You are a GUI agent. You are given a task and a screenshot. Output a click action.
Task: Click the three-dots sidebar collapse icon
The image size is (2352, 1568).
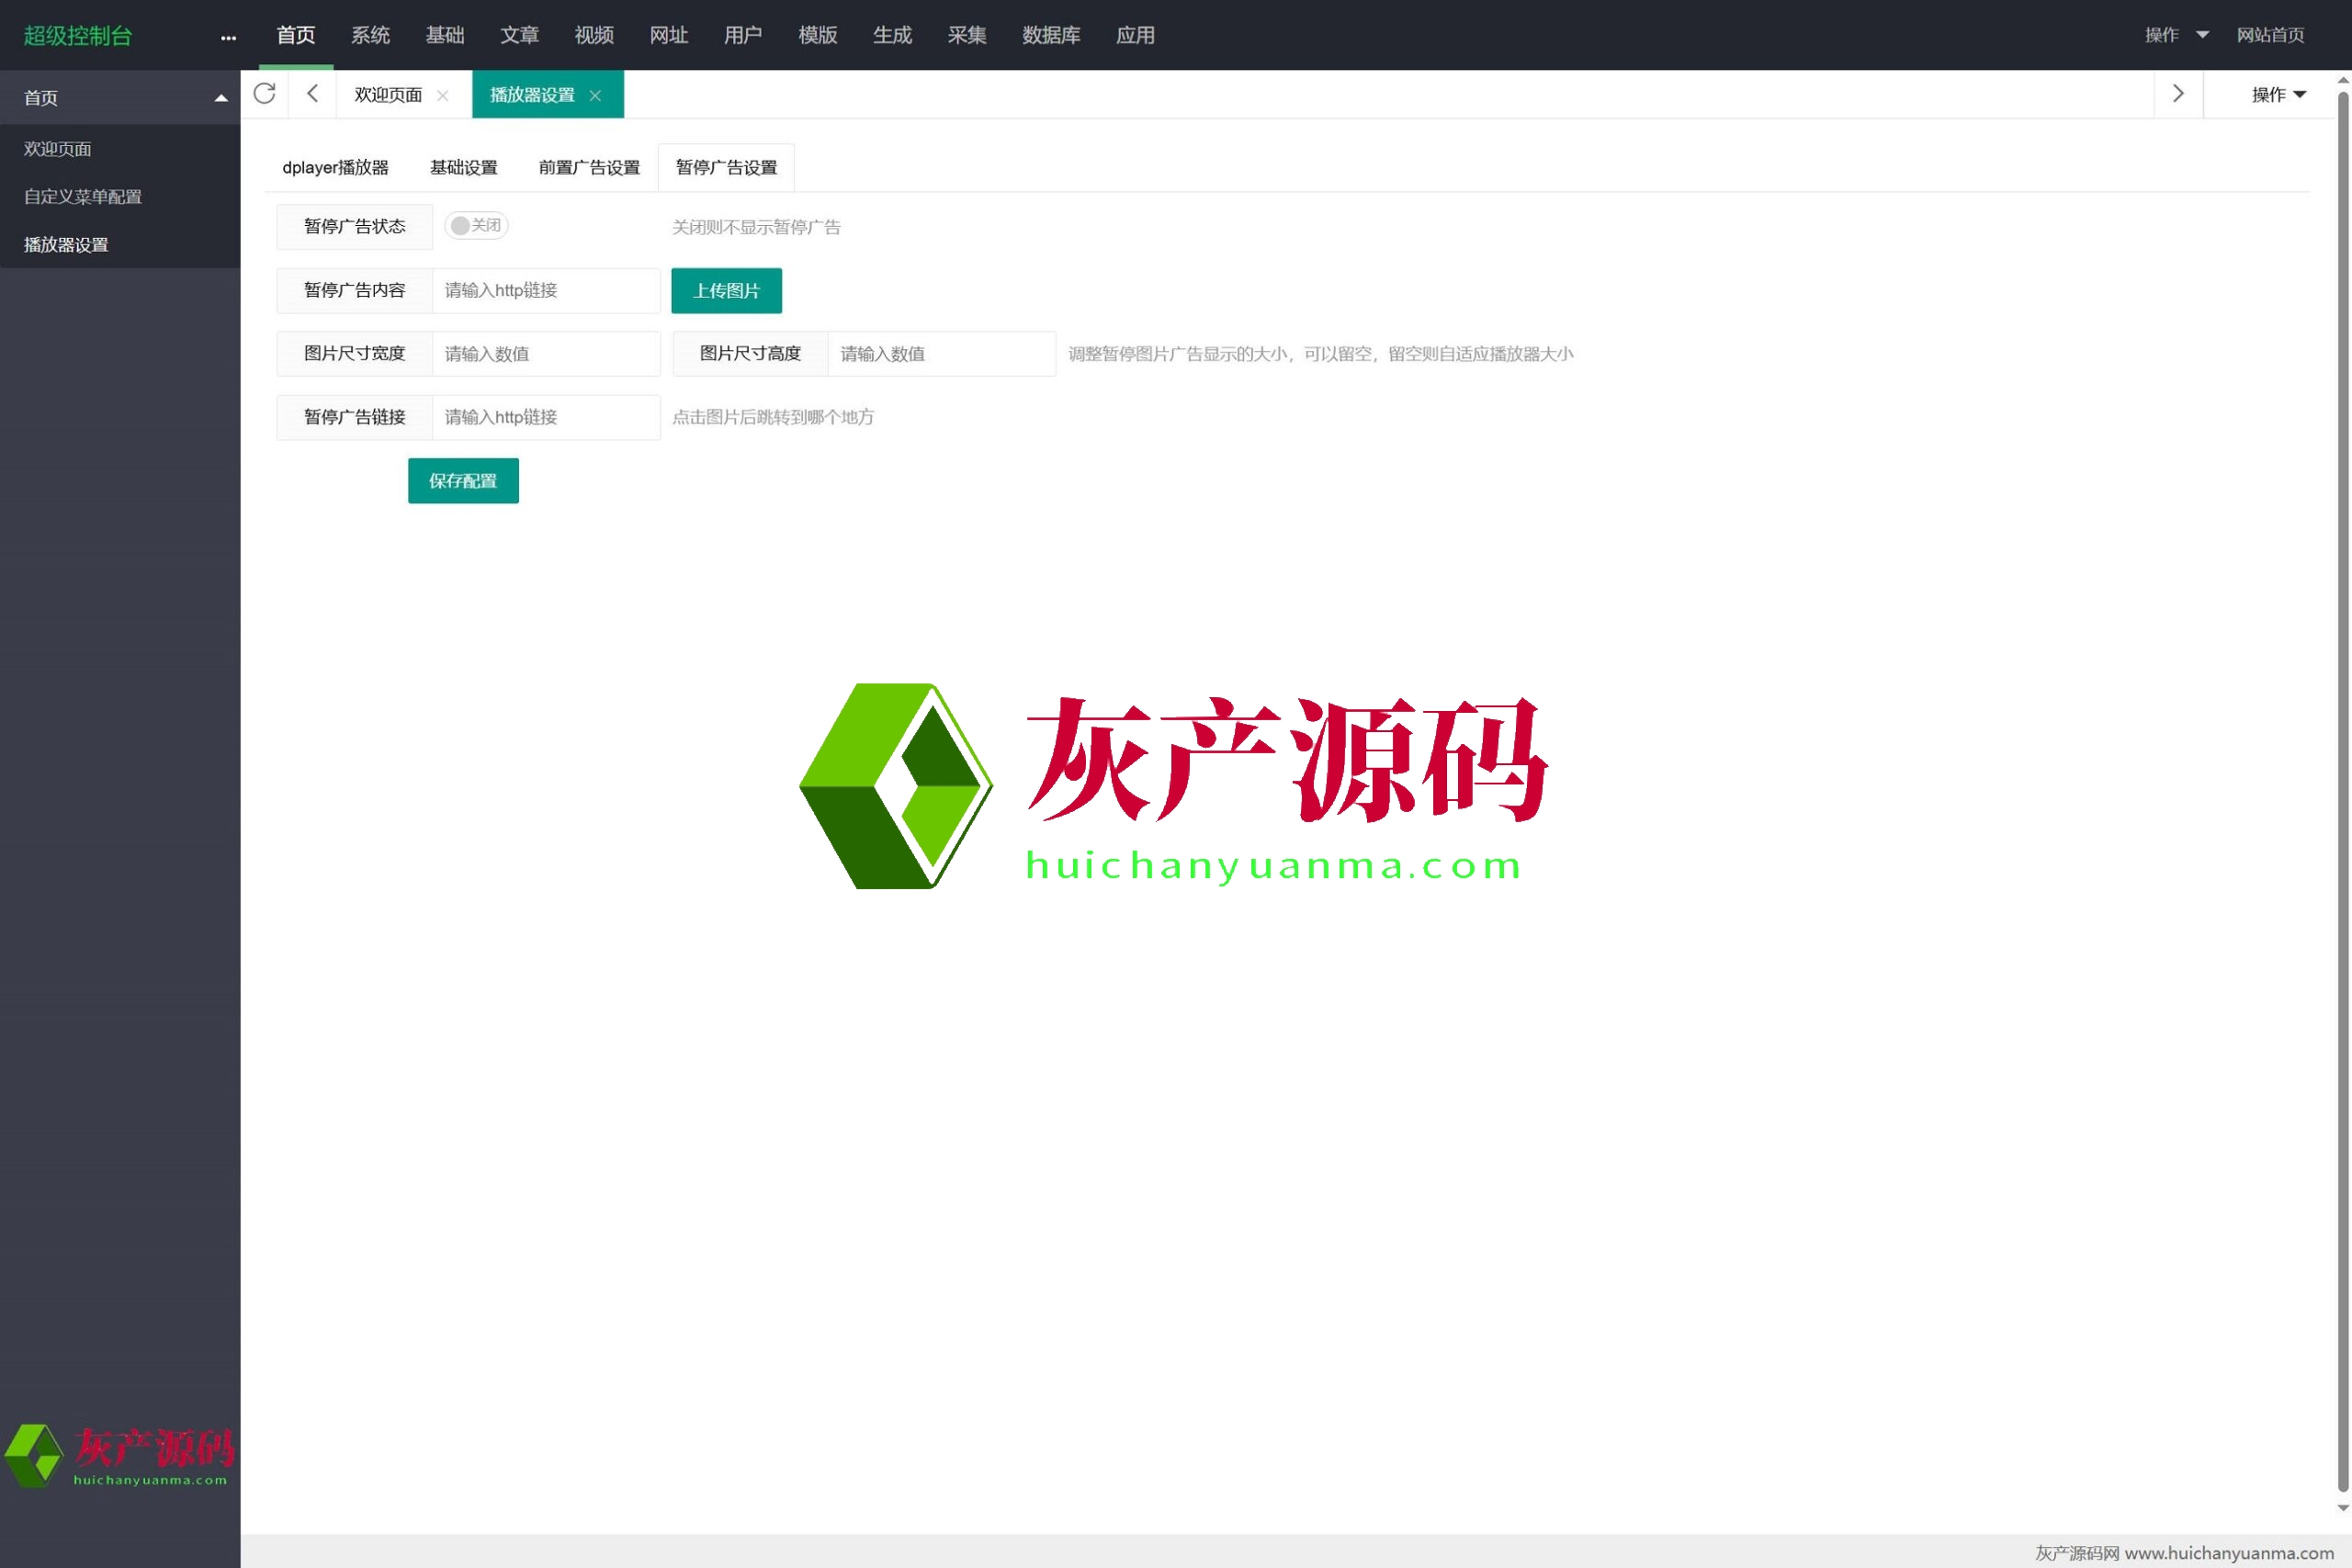point(228,37)
